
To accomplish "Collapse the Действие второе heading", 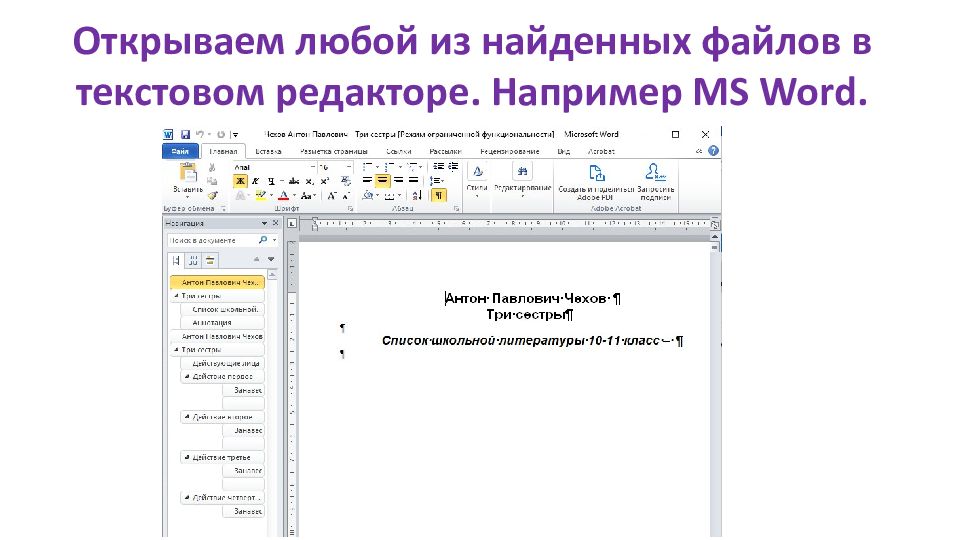I will point(187,417).
